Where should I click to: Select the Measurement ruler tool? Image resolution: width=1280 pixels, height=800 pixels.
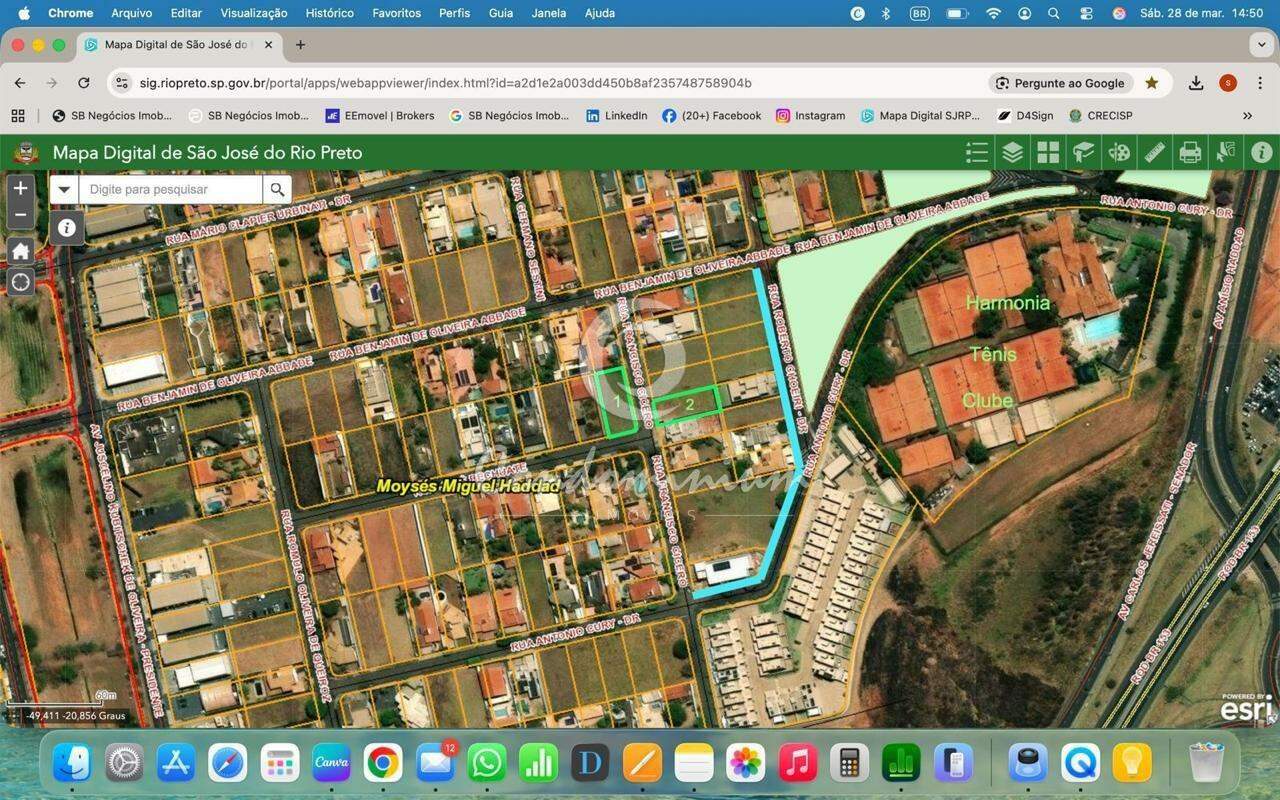coord(1155,152)
